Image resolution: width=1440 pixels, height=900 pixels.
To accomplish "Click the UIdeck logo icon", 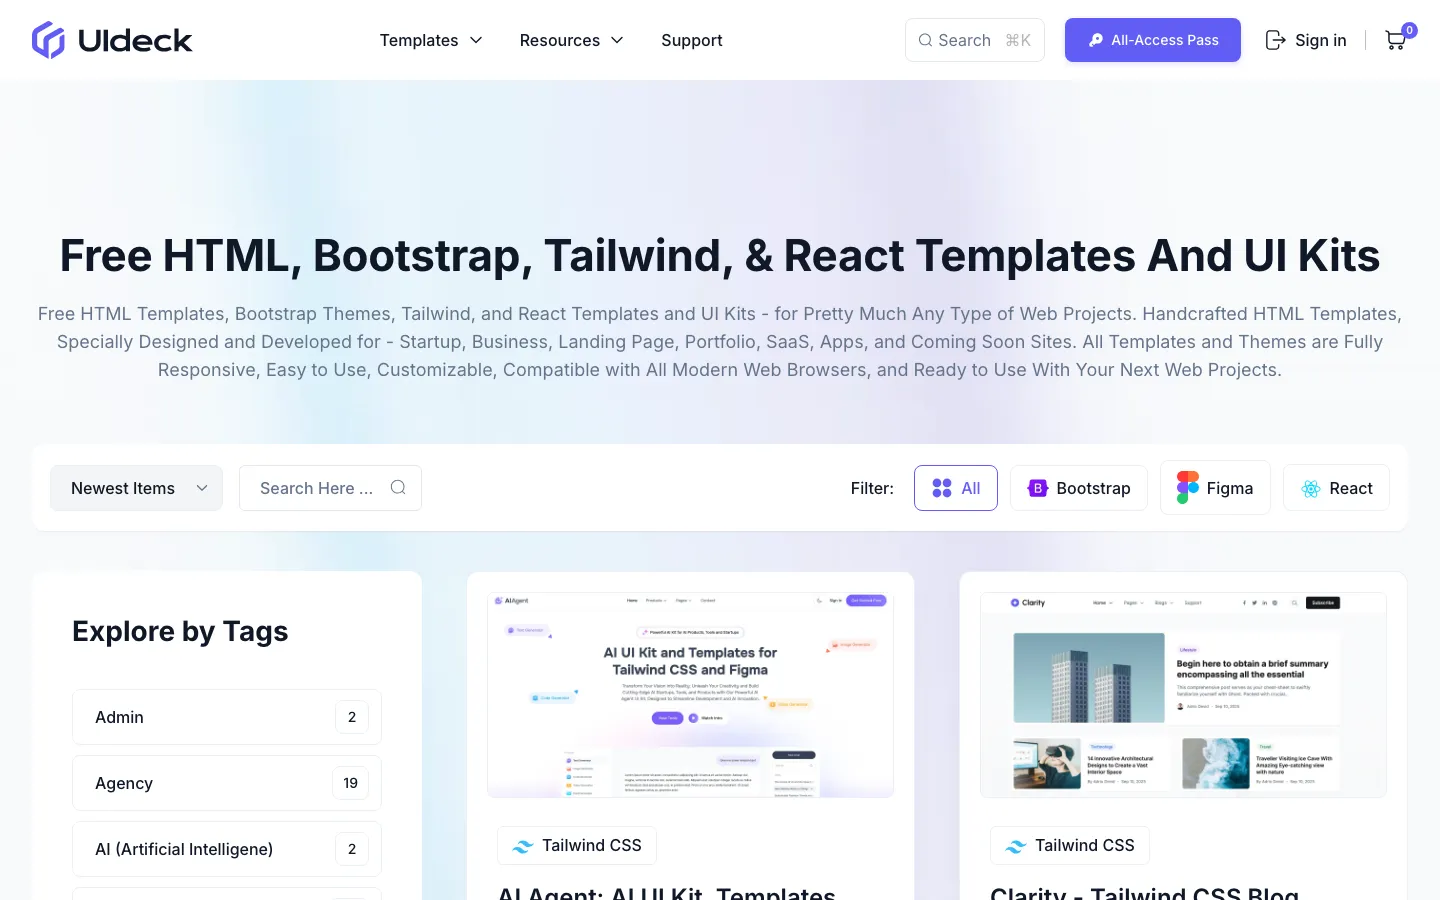I will point(48,40).
